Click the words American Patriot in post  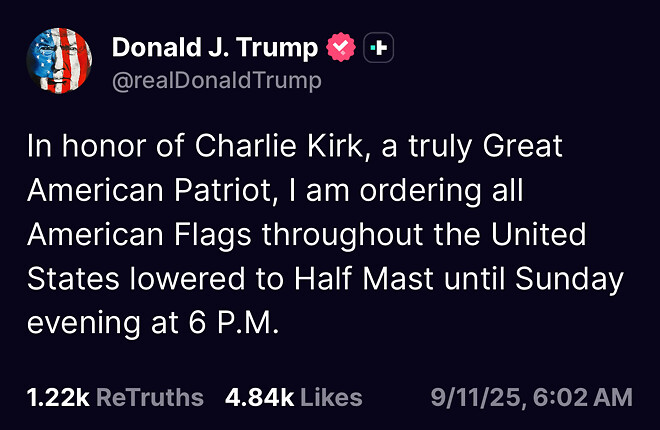coord(152,191)
